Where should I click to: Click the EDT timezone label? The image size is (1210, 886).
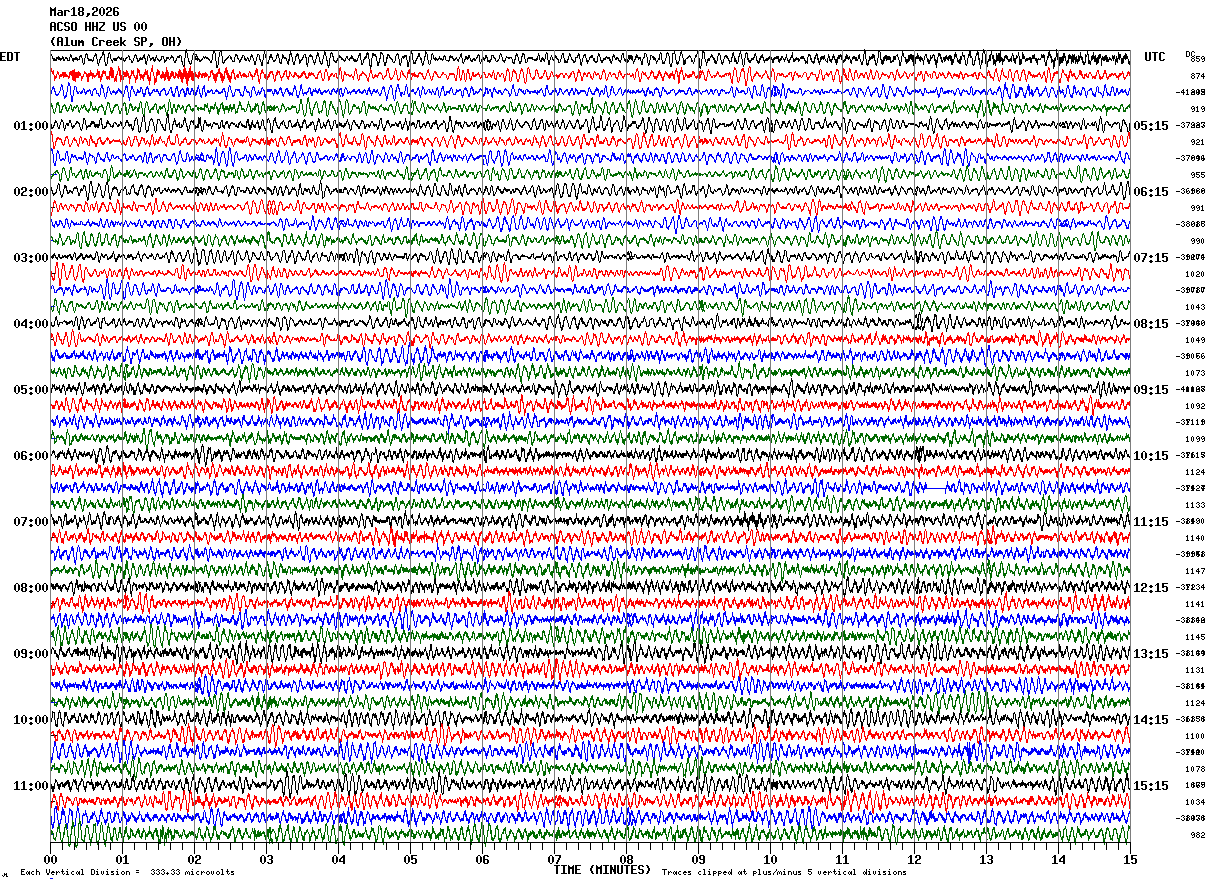point(10,57)
